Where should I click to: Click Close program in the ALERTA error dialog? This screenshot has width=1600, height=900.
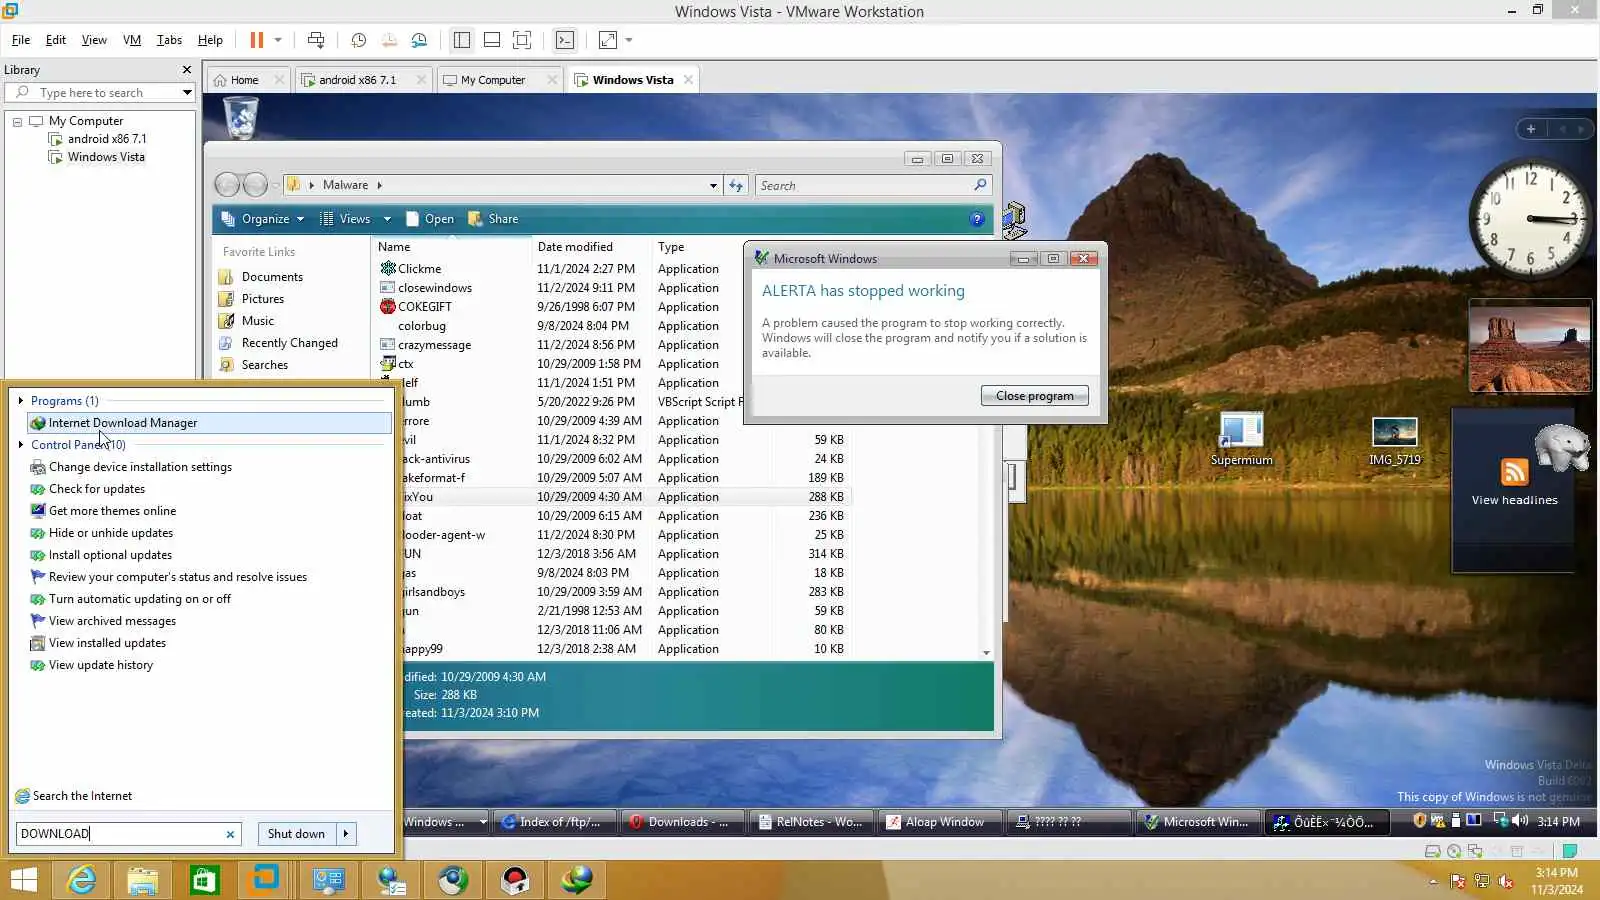coord(1035,396)
